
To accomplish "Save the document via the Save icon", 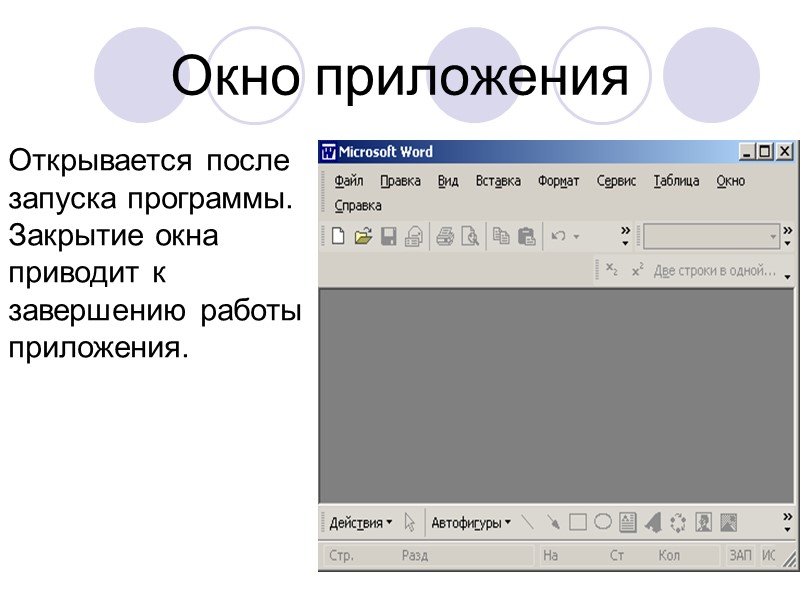I will (x=390, y=234).
